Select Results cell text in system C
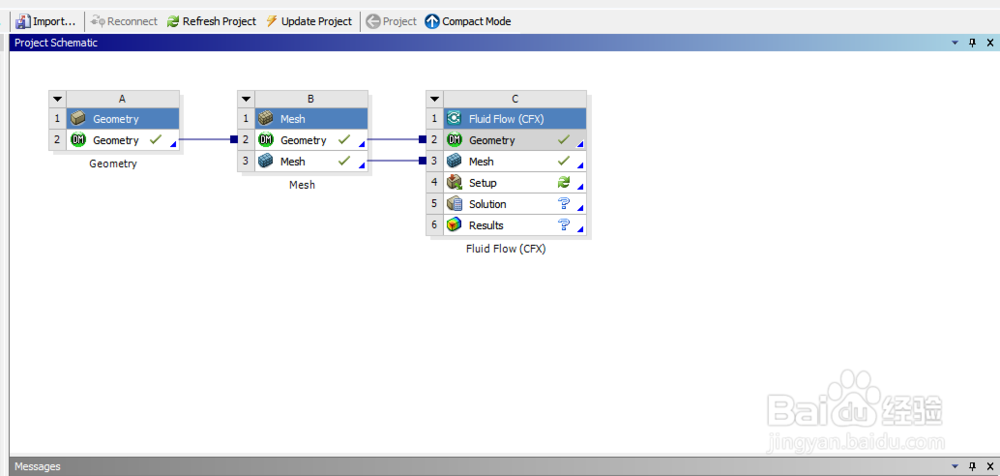 (486, 225)
